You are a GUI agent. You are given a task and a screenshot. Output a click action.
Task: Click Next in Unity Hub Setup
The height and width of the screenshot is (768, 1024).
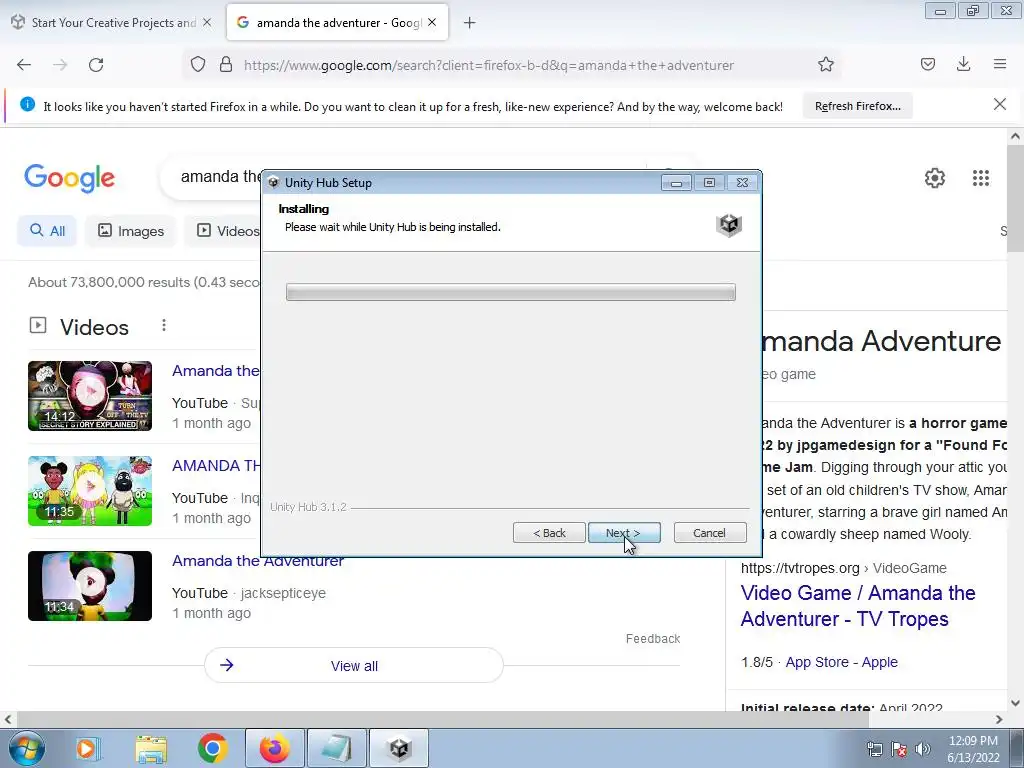624,533
